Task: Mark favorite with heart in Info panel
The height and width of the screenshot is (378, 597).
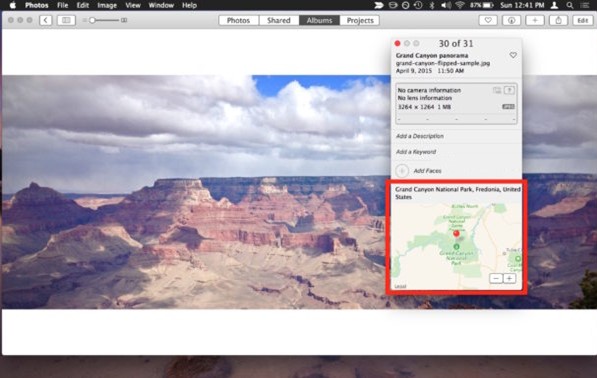Action: [x=513, y=55]
